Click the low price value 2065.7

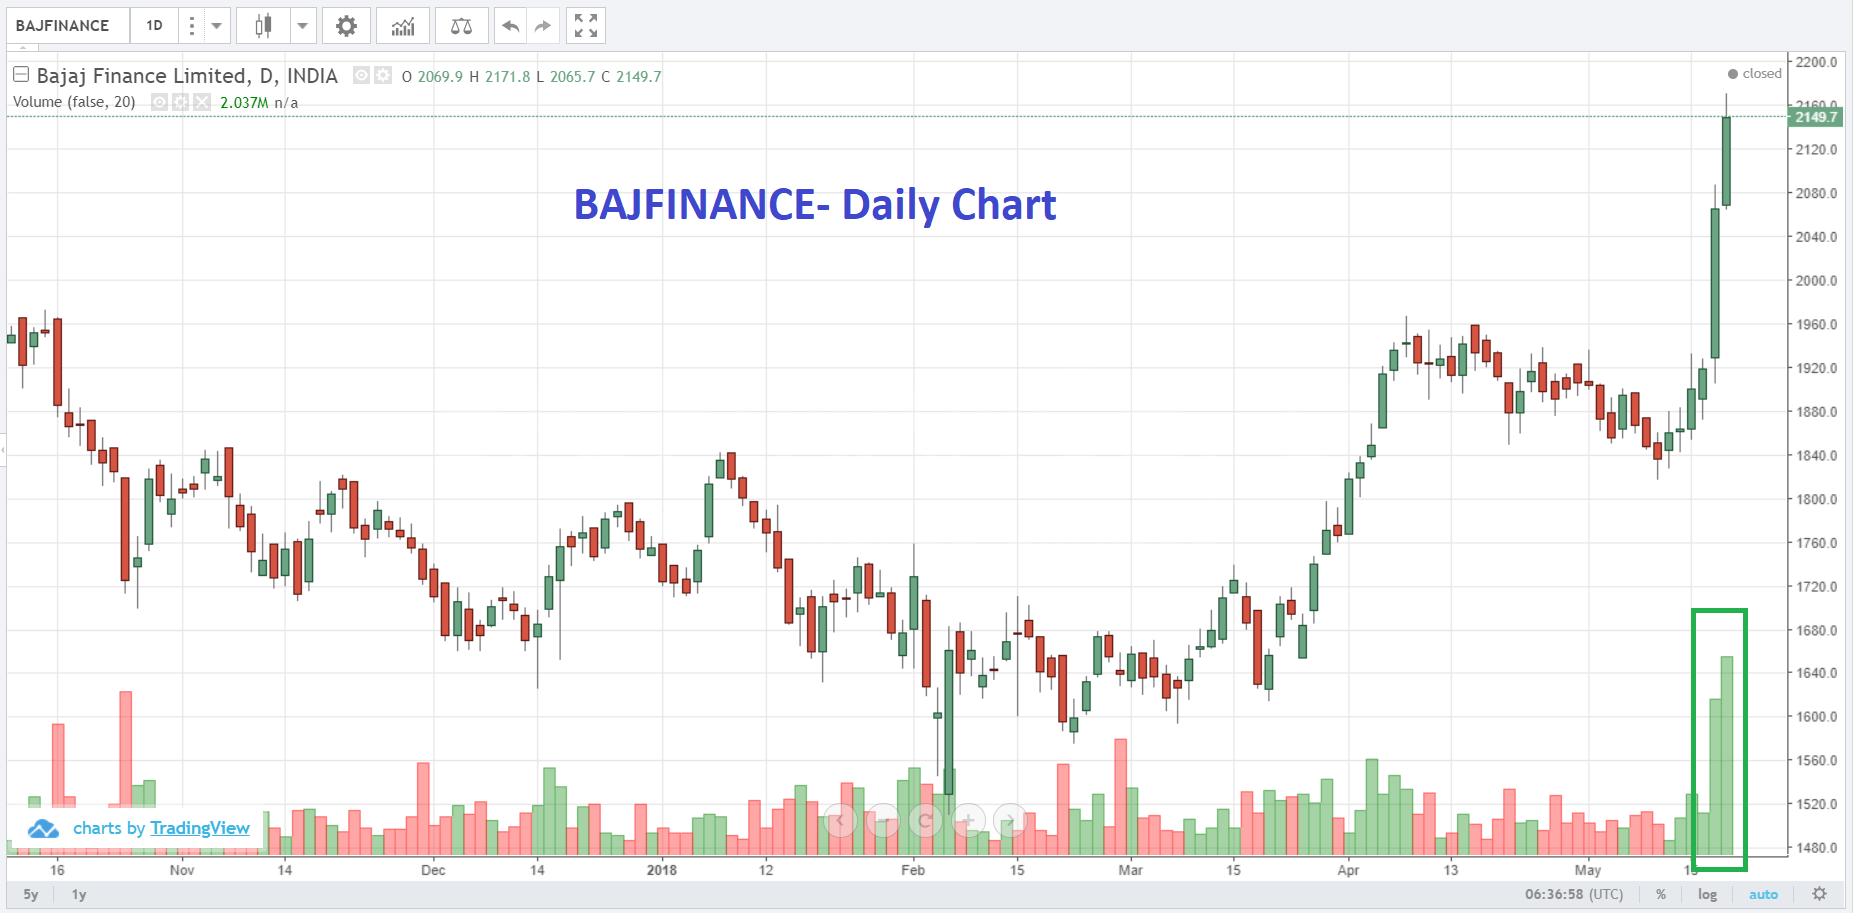click(572, 77)
